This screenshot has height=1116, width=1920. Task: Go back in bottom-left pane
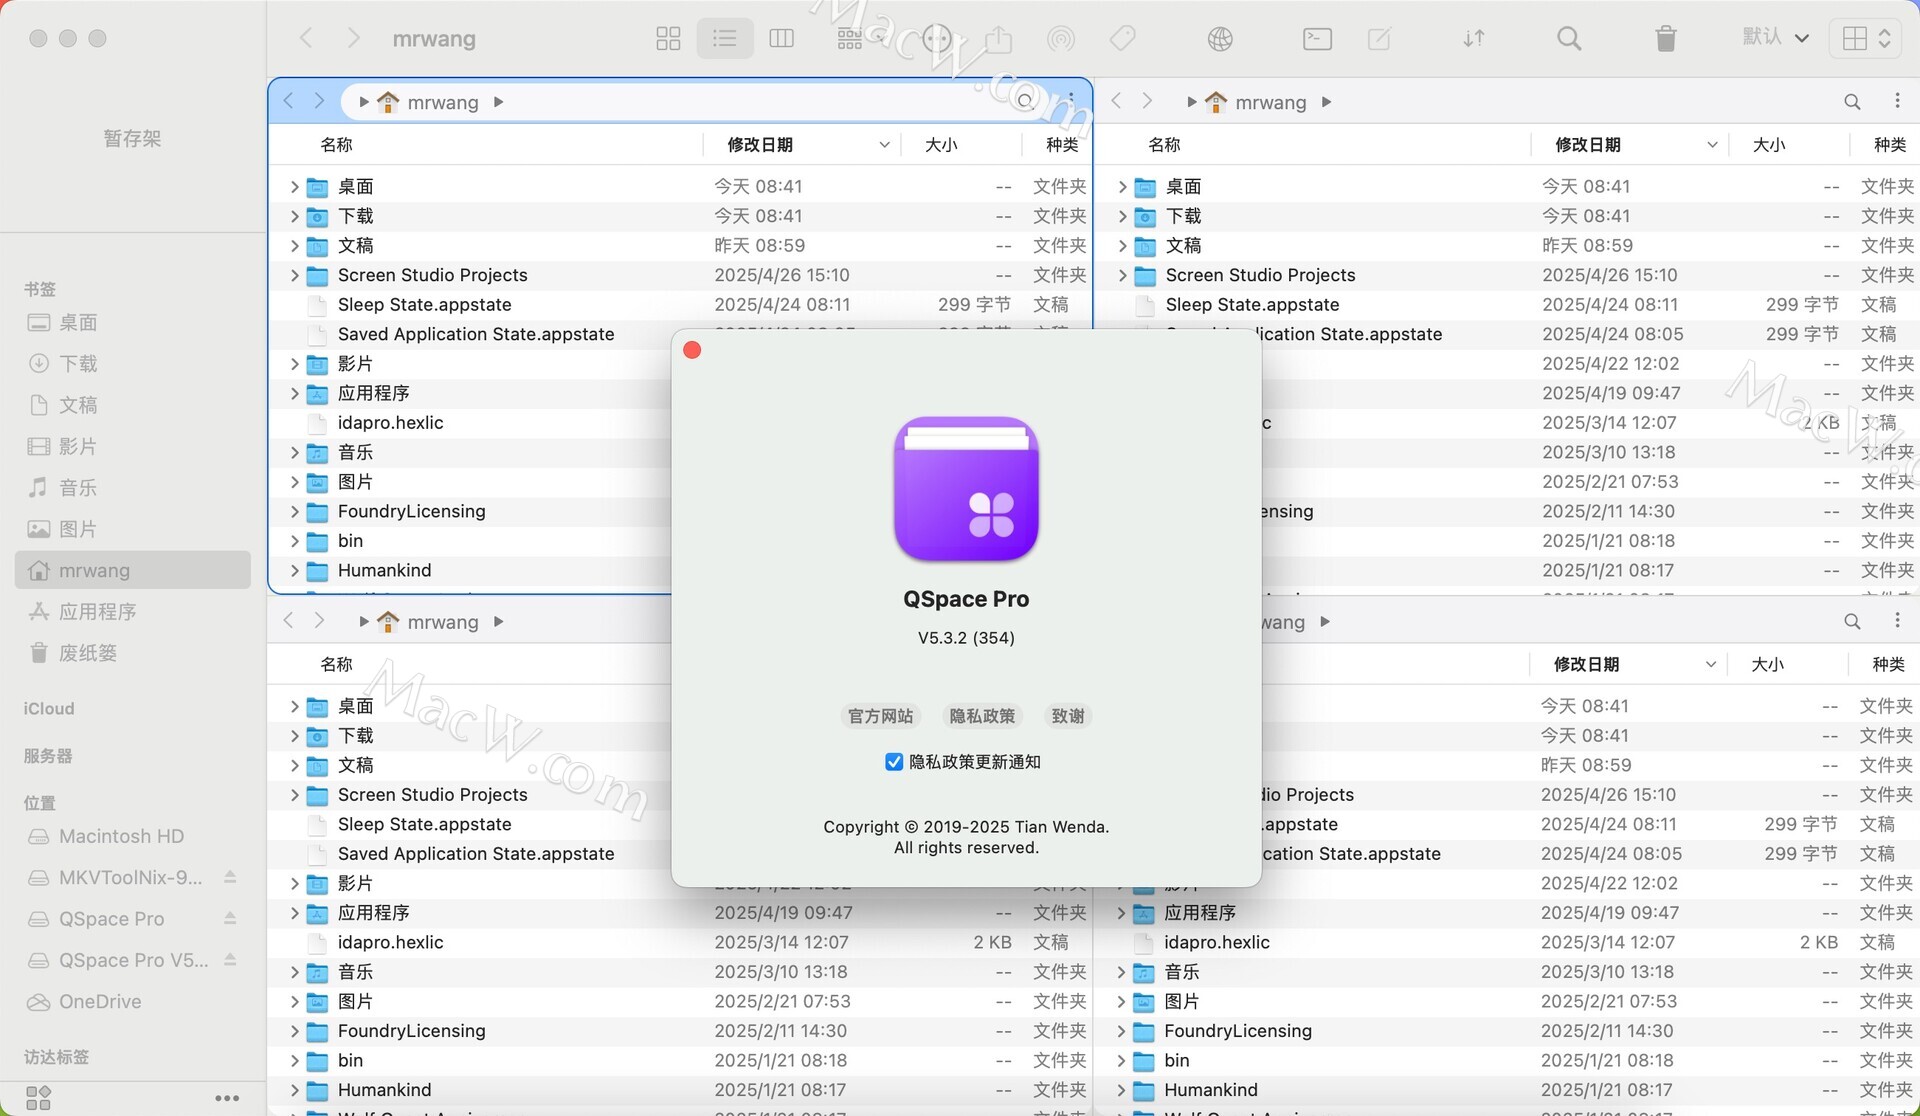click(289, 621)
